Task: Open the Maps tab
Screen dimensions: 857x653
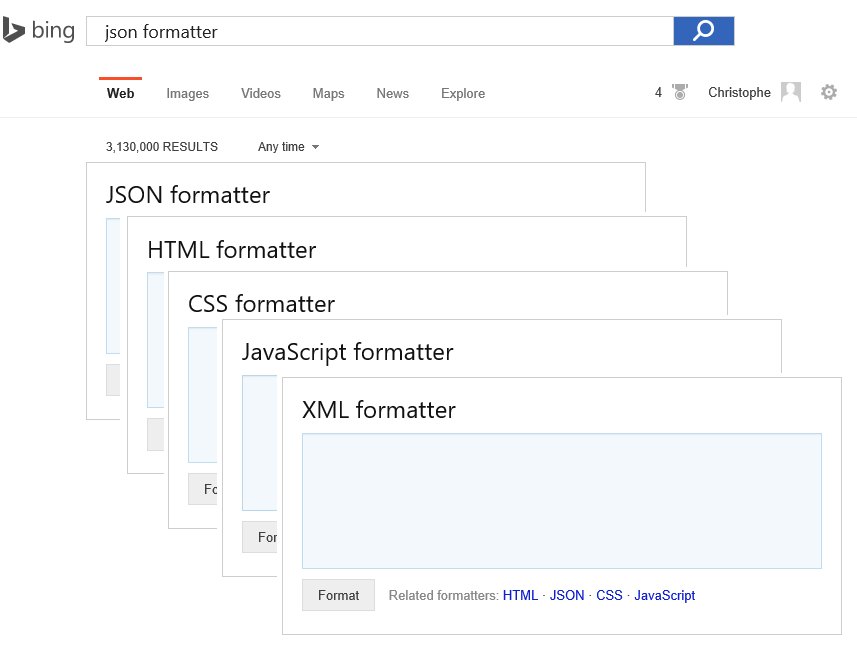Action: [328, 93]
